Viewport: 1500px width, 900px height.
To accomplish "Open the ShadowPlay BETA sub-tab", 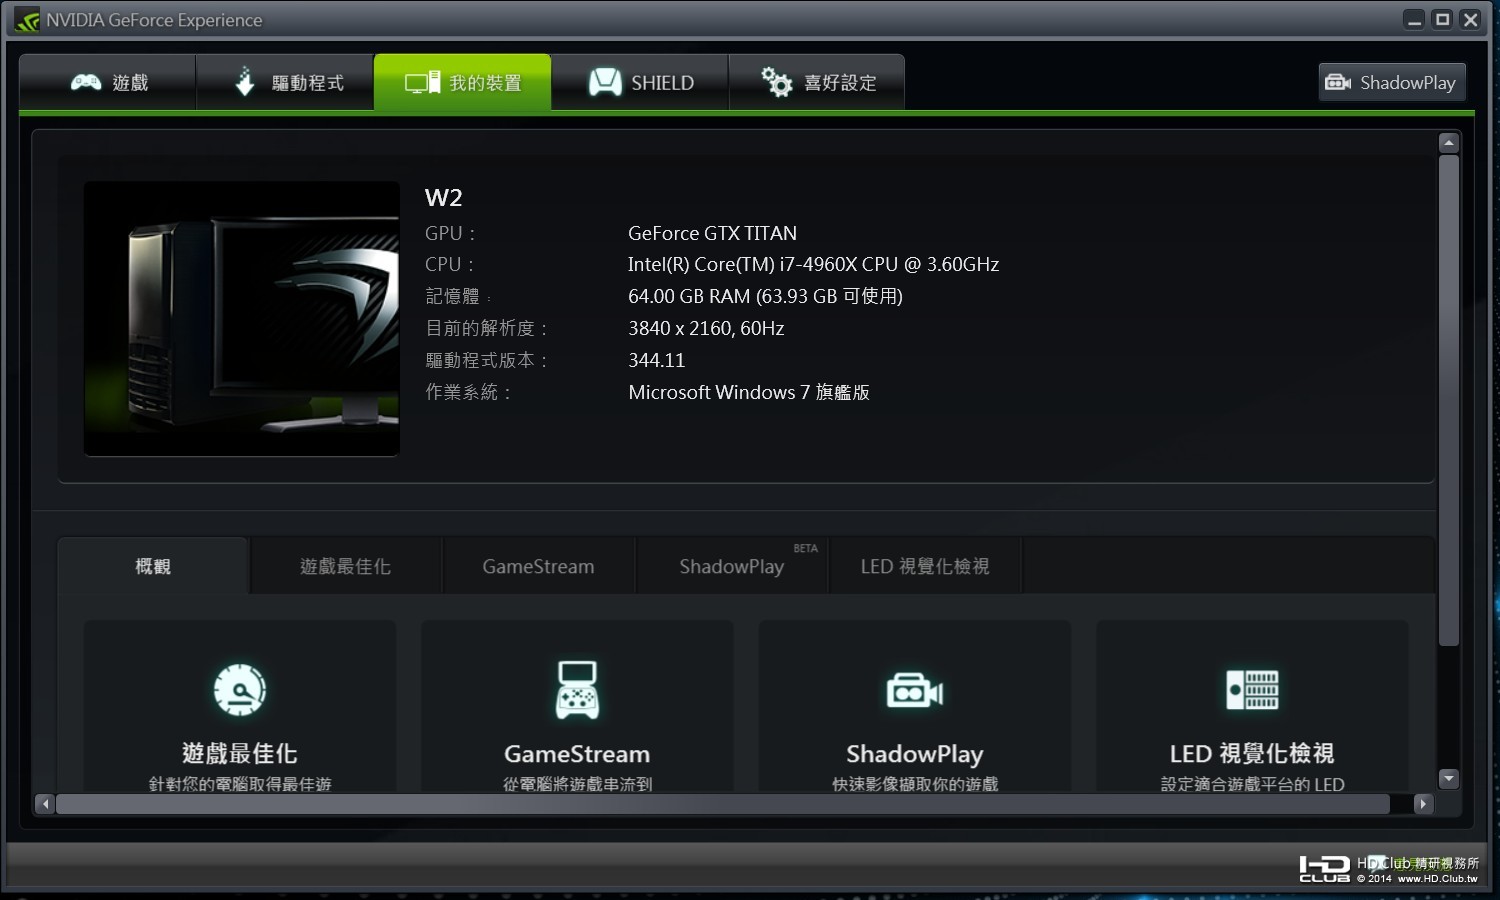I will [x=732, y=566].
